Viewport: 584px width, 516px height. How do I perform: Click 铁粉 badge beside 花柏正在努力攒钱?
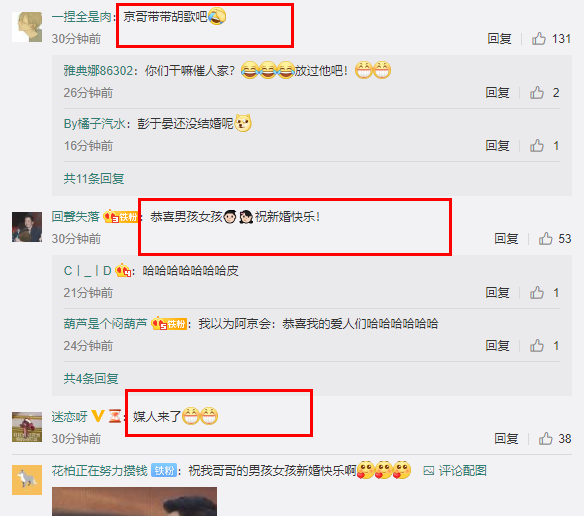pyautogui.click(x=164, y=471)
